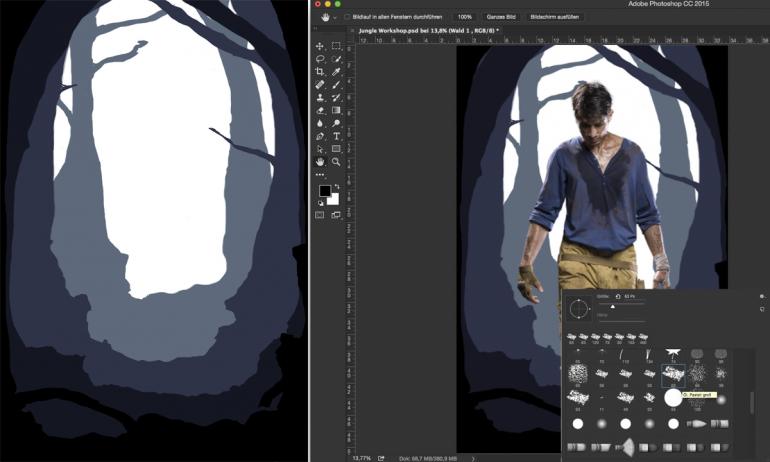This screenshot has height=462, width=770.
Task: Select the Eyedropper tool
Action: (336, 72)
